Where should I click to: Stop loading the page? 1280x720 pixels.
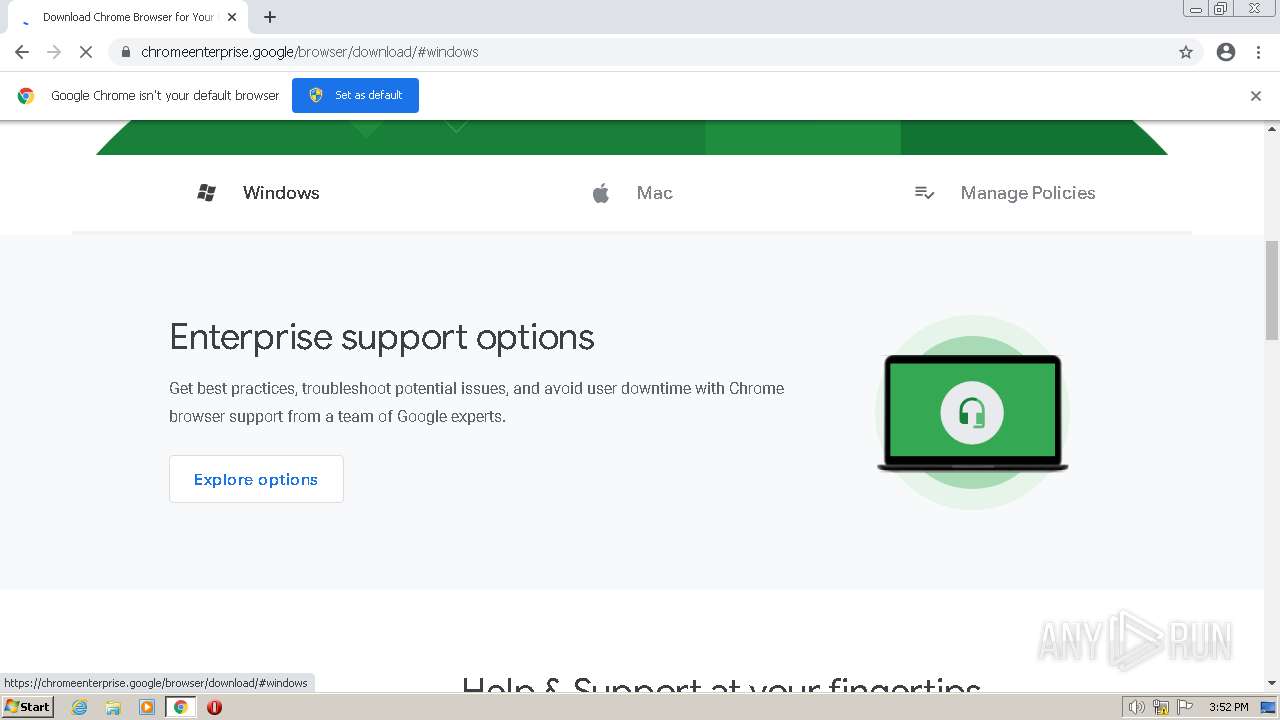coord(86,52)
